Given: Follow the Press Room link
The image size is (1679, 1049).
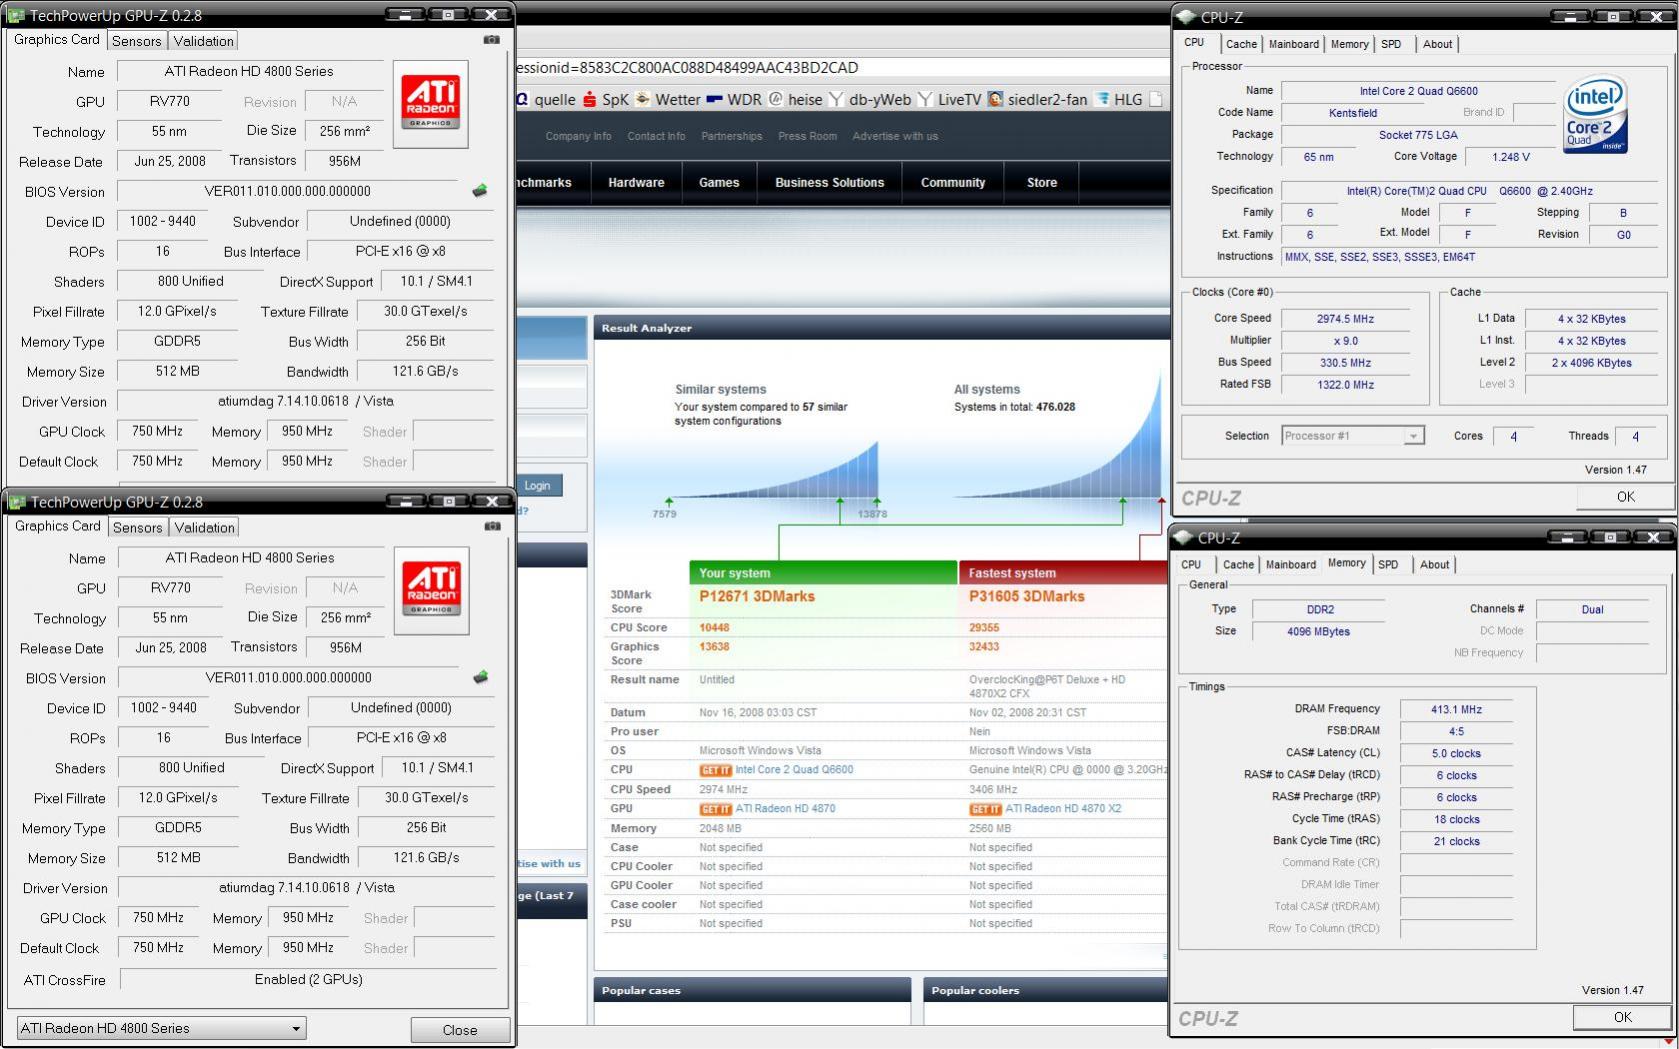Looking at the screenshot, I should pyautogui.click(x=807, y=137).
